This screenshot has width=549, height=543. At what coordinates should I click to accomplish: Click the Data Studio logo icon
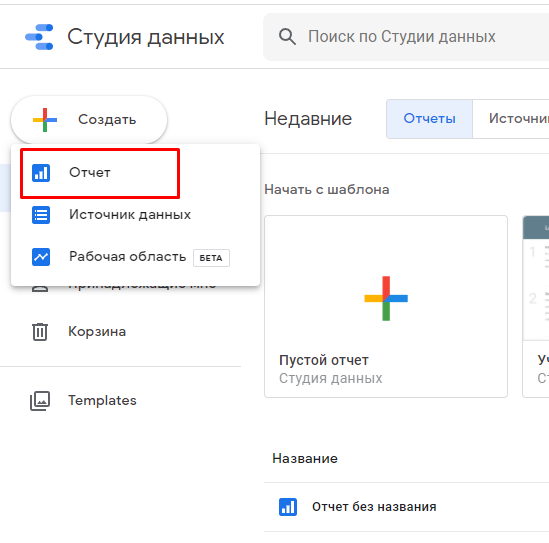tap(39, 37)
